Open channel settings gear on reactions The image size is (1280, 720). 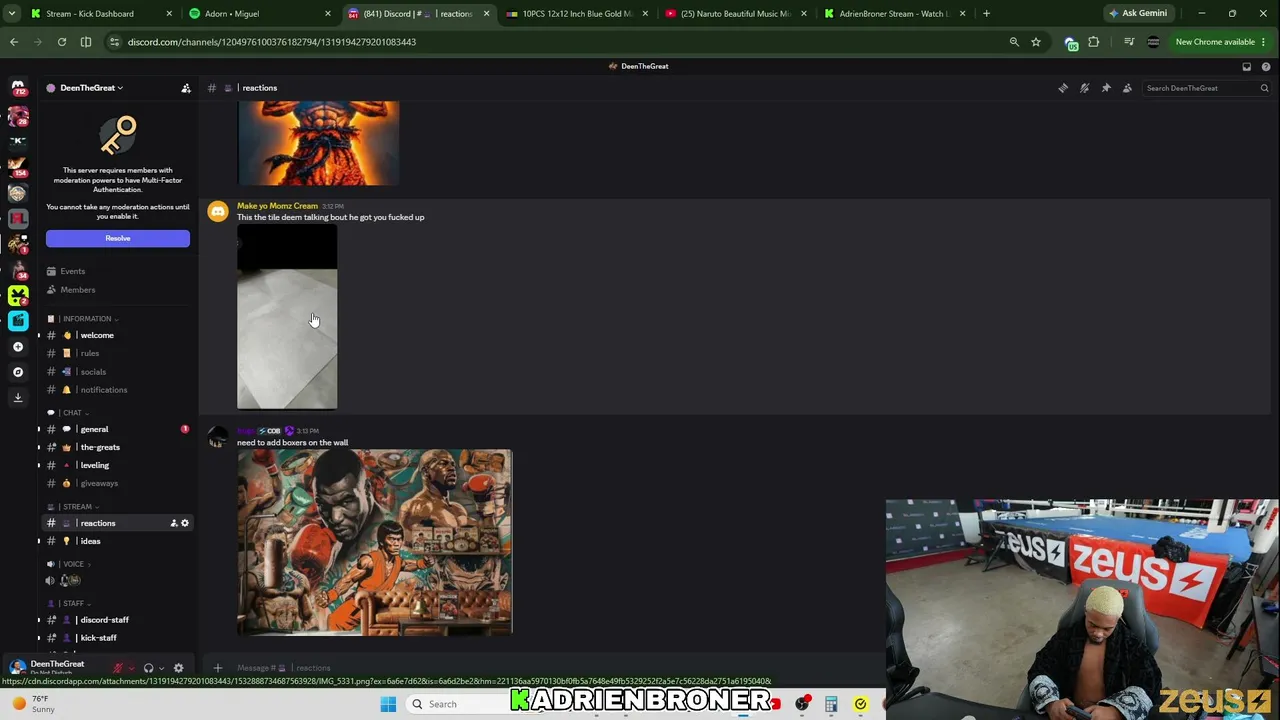[x=185, y=523]
